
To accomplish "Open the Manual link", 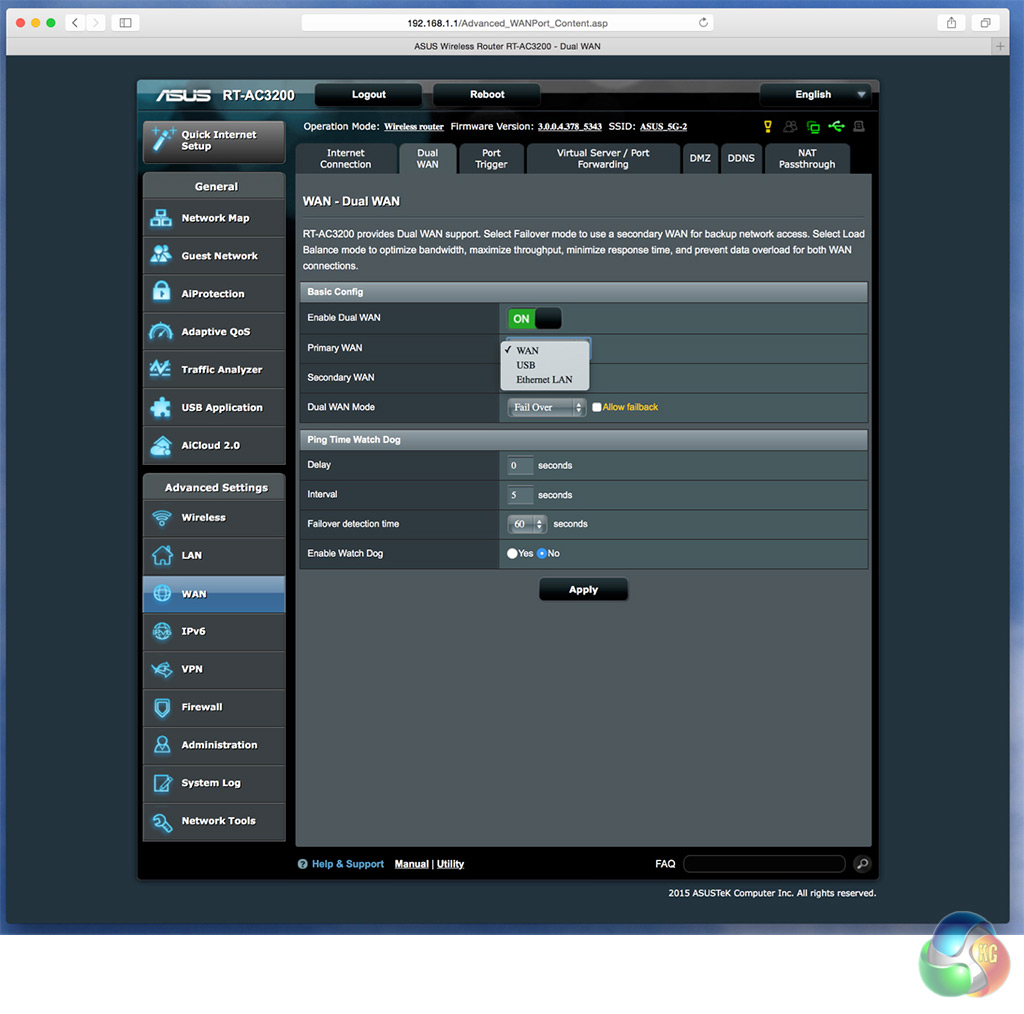I will [411, 864].
